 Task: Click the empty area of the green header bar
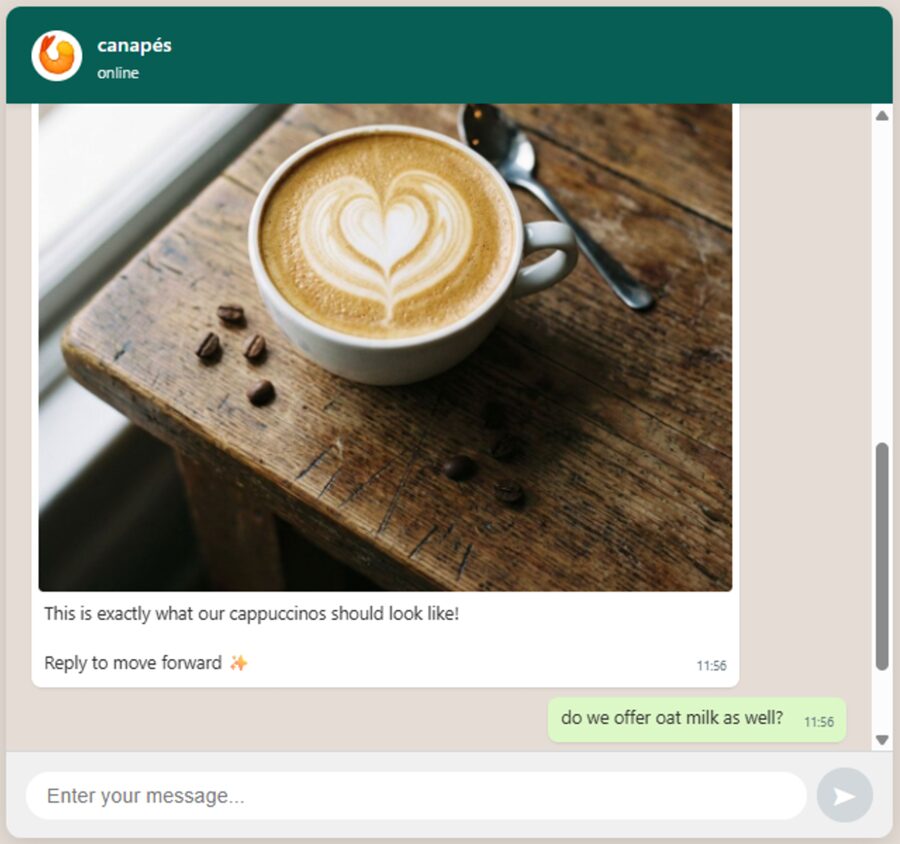click(x=517, y=56)
